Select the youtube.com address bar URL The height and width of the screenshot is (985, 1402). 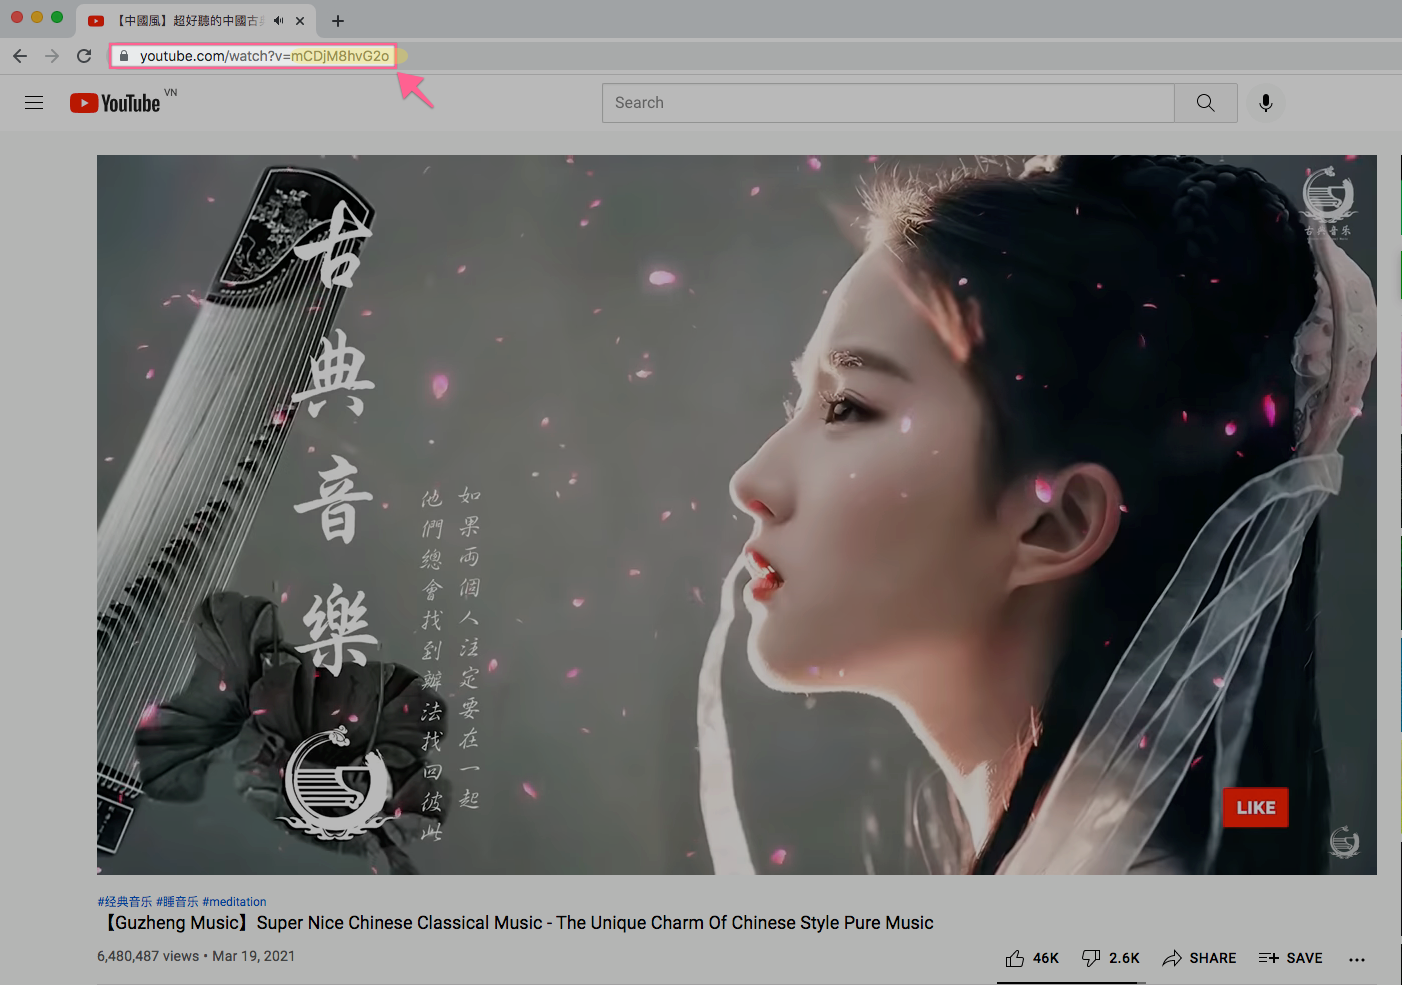click(x=264, y=56)
